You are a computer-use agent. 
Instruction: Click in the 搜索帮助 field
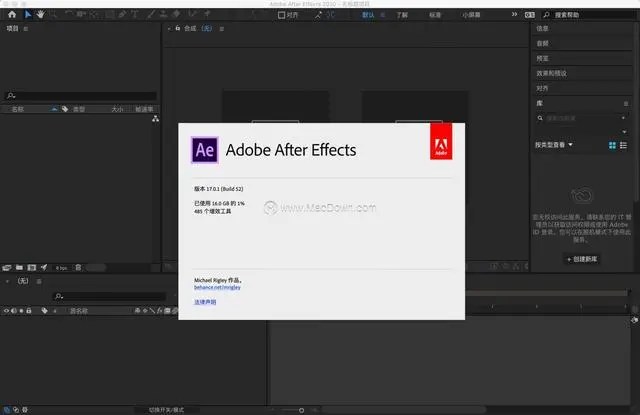pos(589,15)
